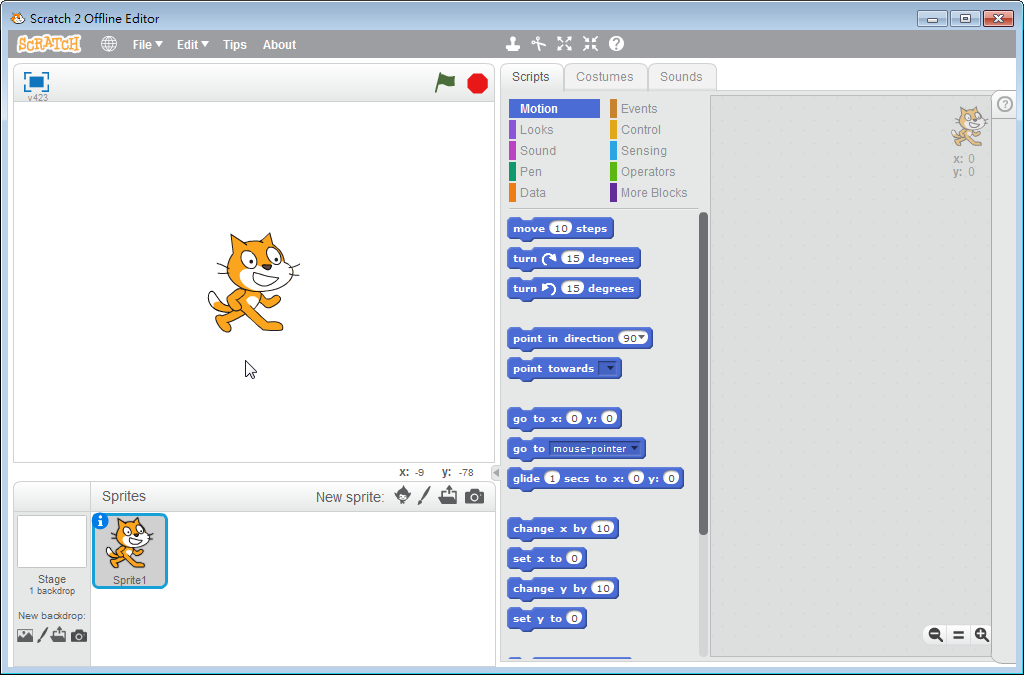Select the Duplicate stamp tool
This screenshot has width=1024, height=675.
(x=513, y=44)
